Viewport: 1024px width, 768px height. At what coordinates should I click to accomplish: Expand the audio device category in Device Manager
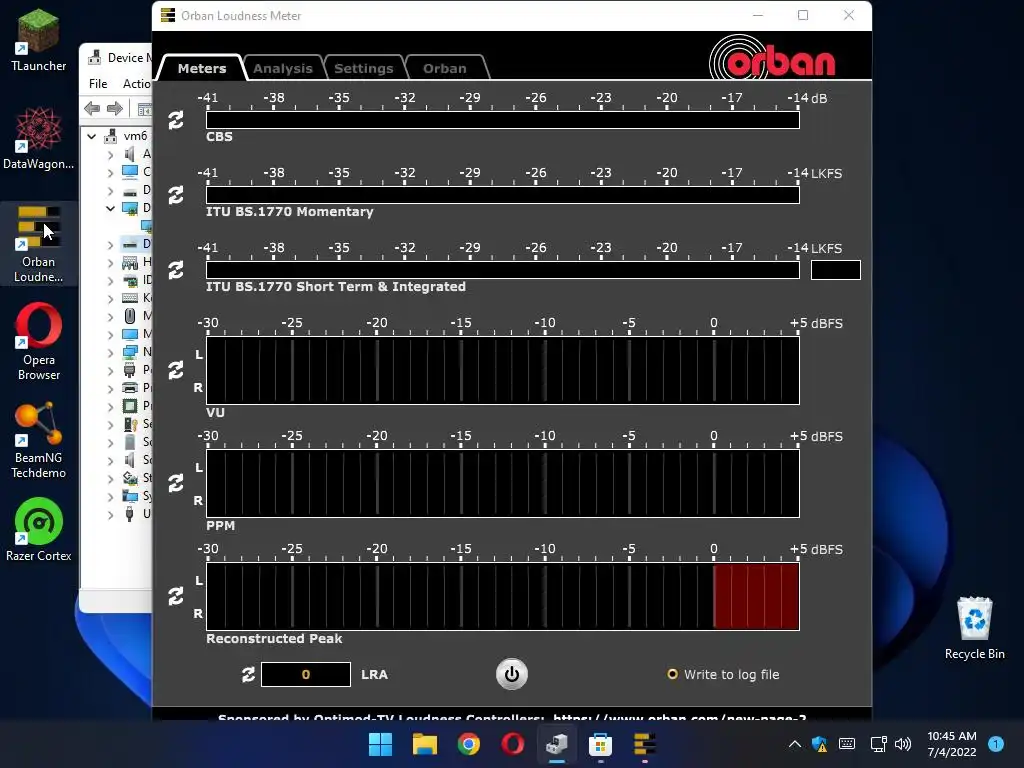pyautogui.click(x=110, y=155)
